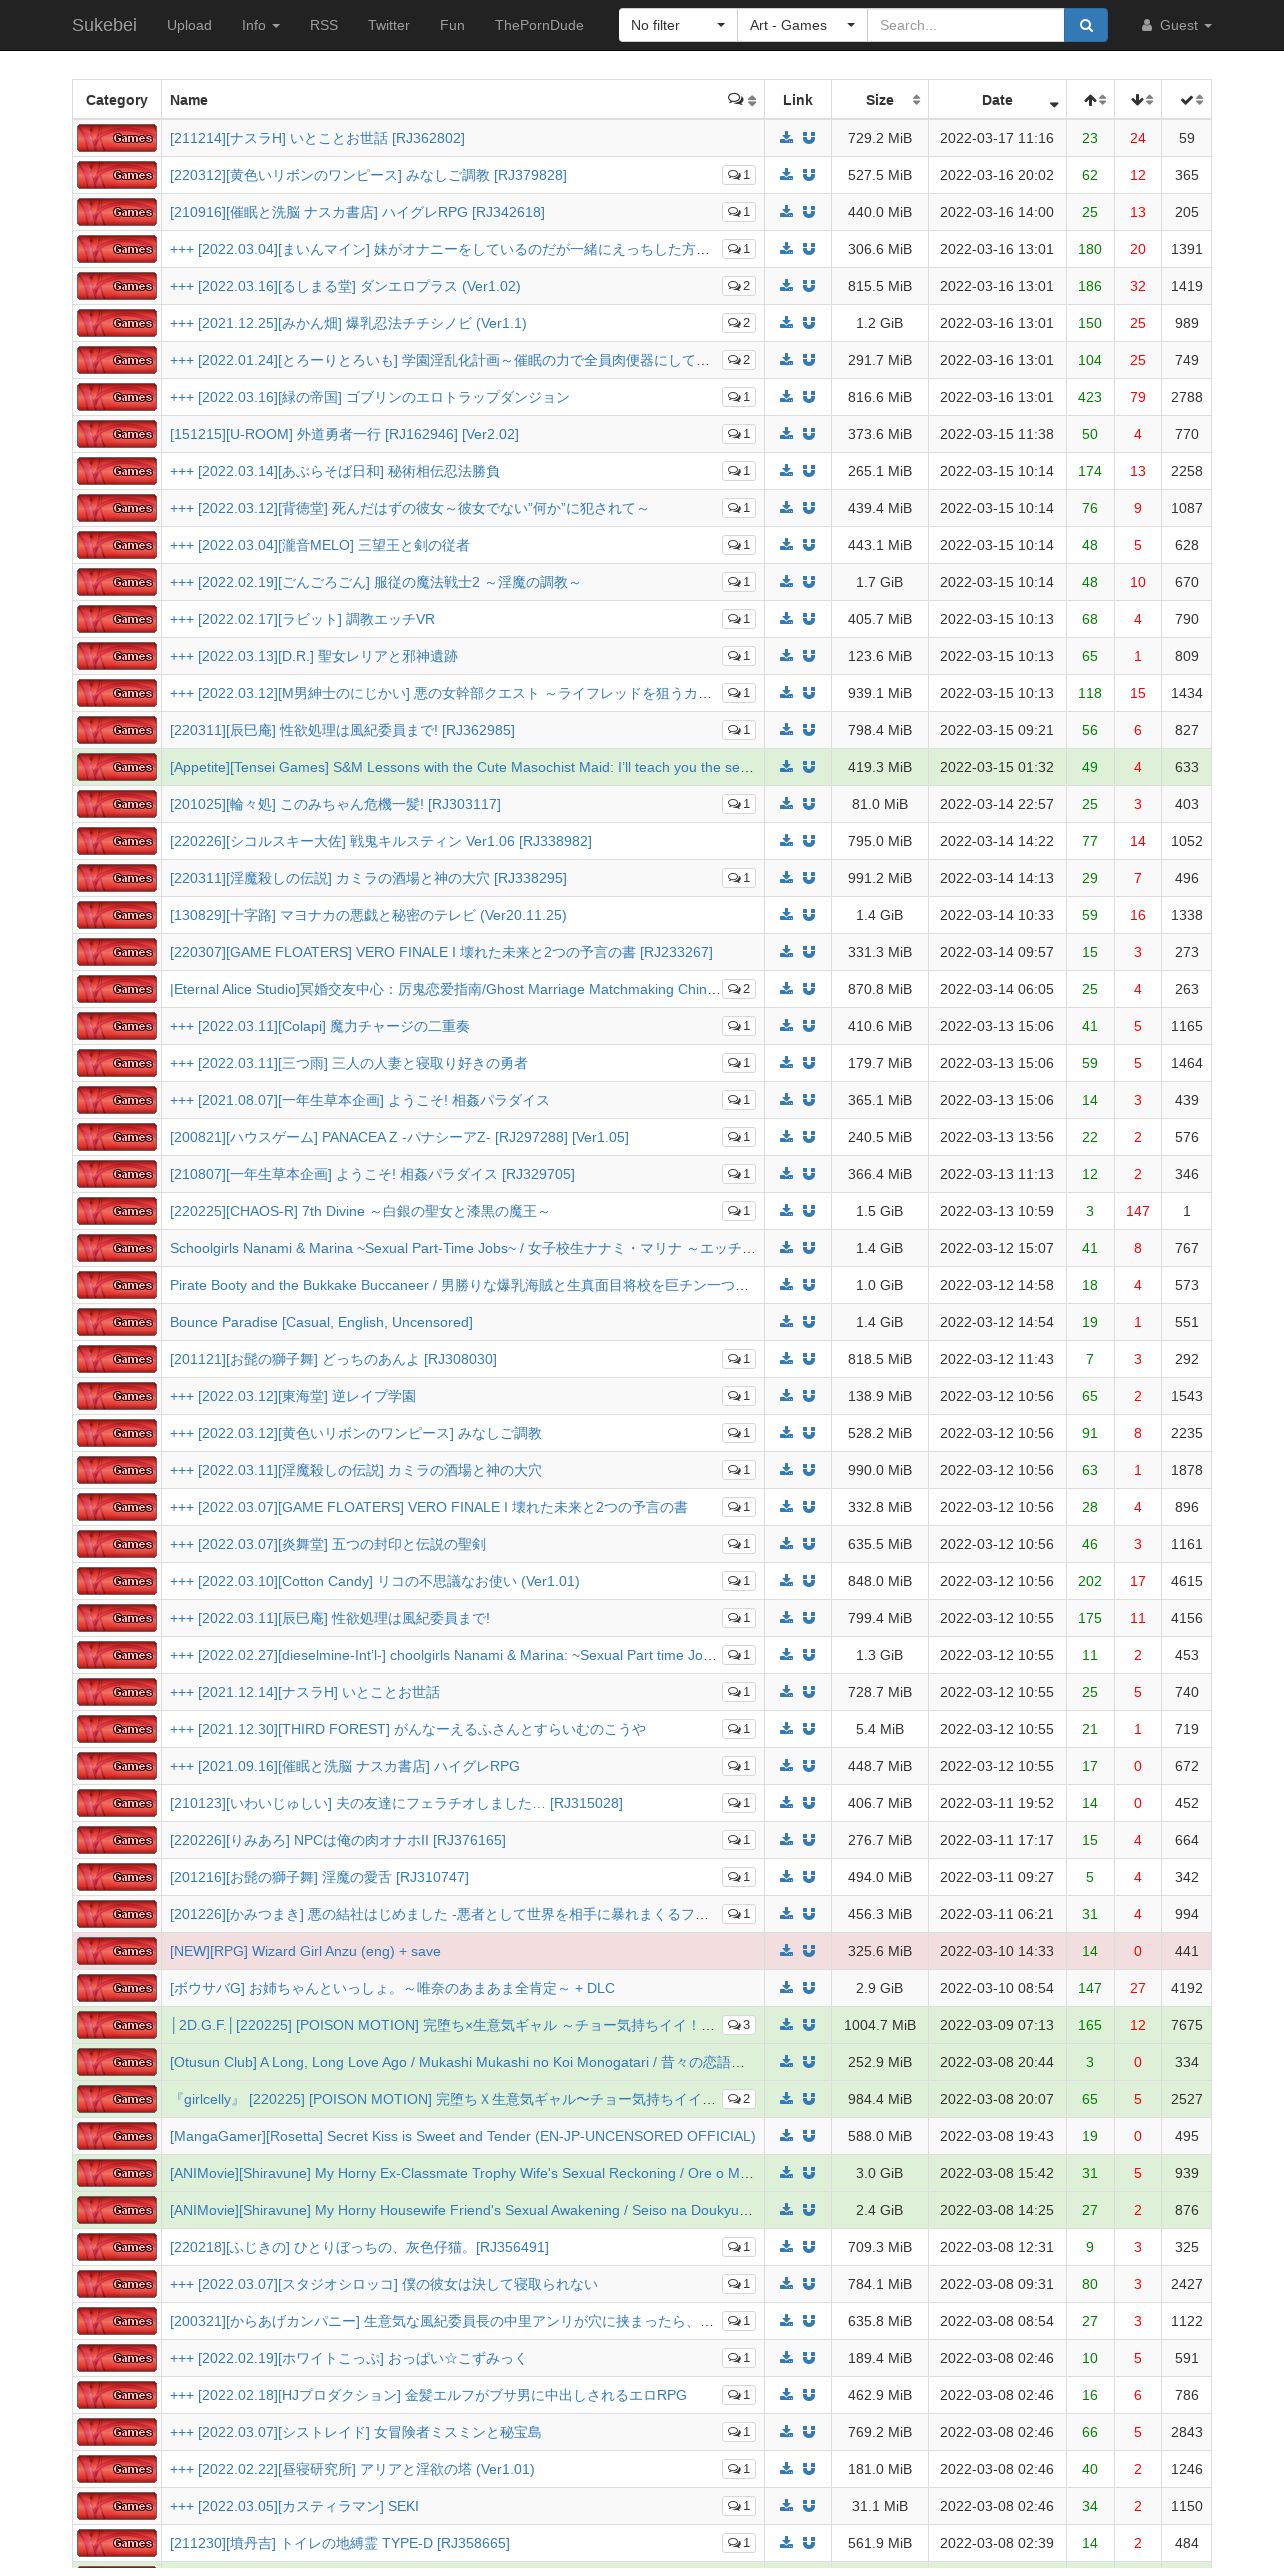Download torrent for PANACEA Z row

coord(786,1137)
